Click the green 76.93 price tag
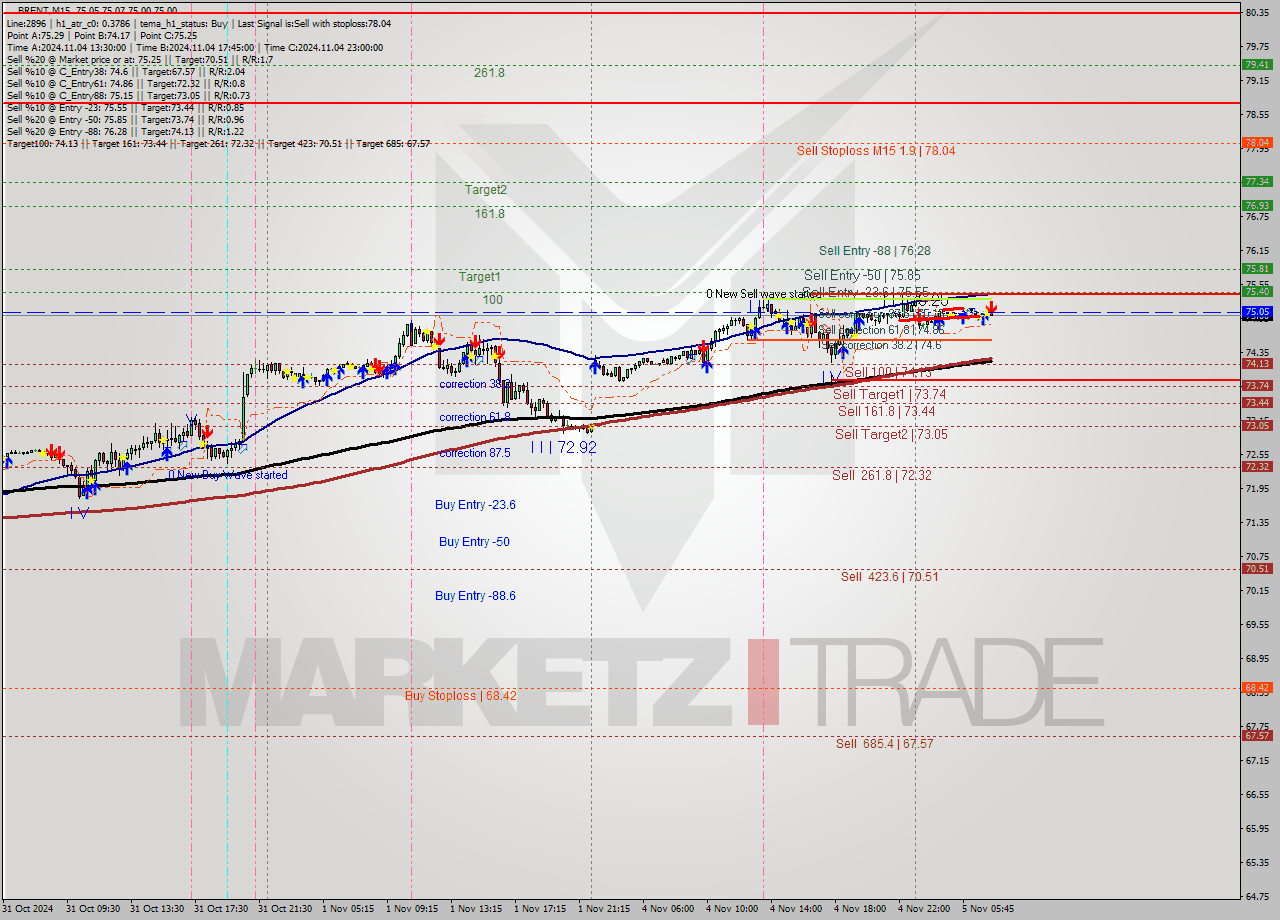The height and width of the screenshot is (920, 1280). (x=1257, y=205)
